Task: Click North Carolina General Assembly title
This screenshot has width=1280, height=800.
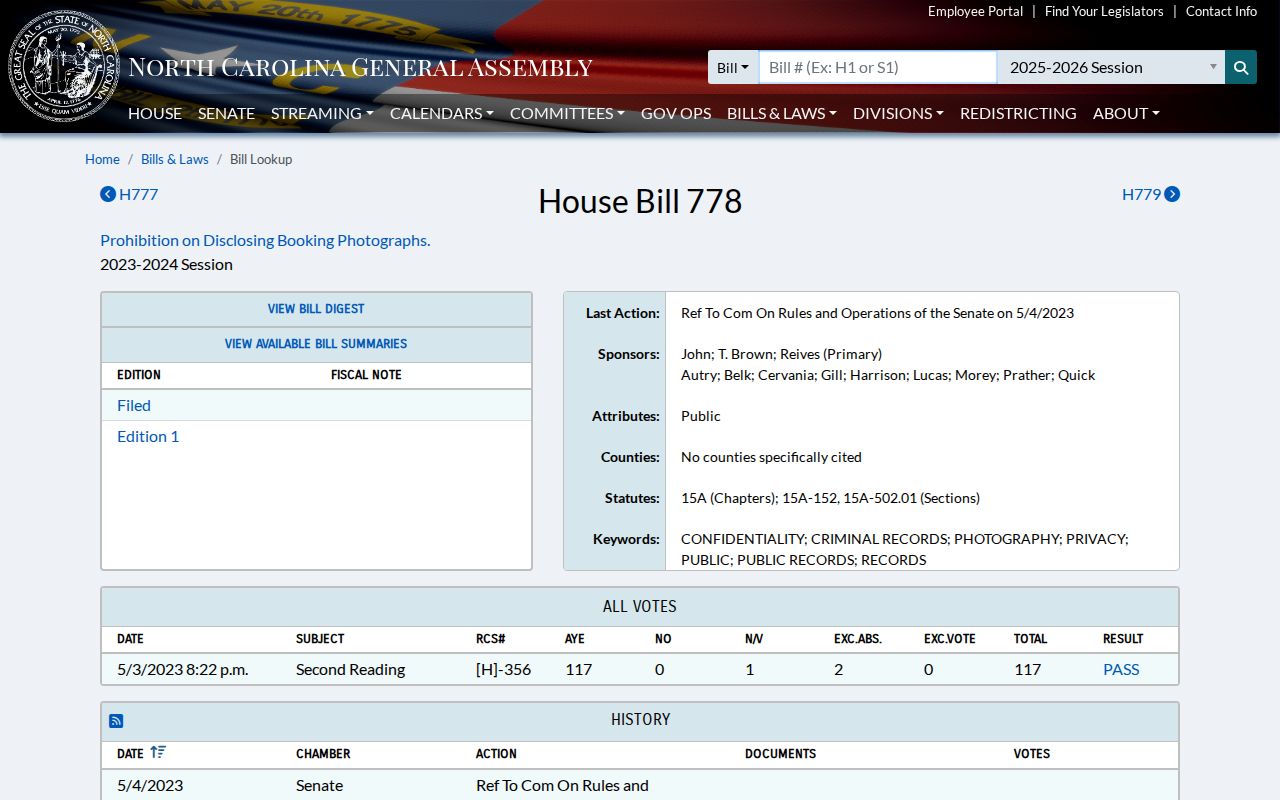Action: click(360, 67)
